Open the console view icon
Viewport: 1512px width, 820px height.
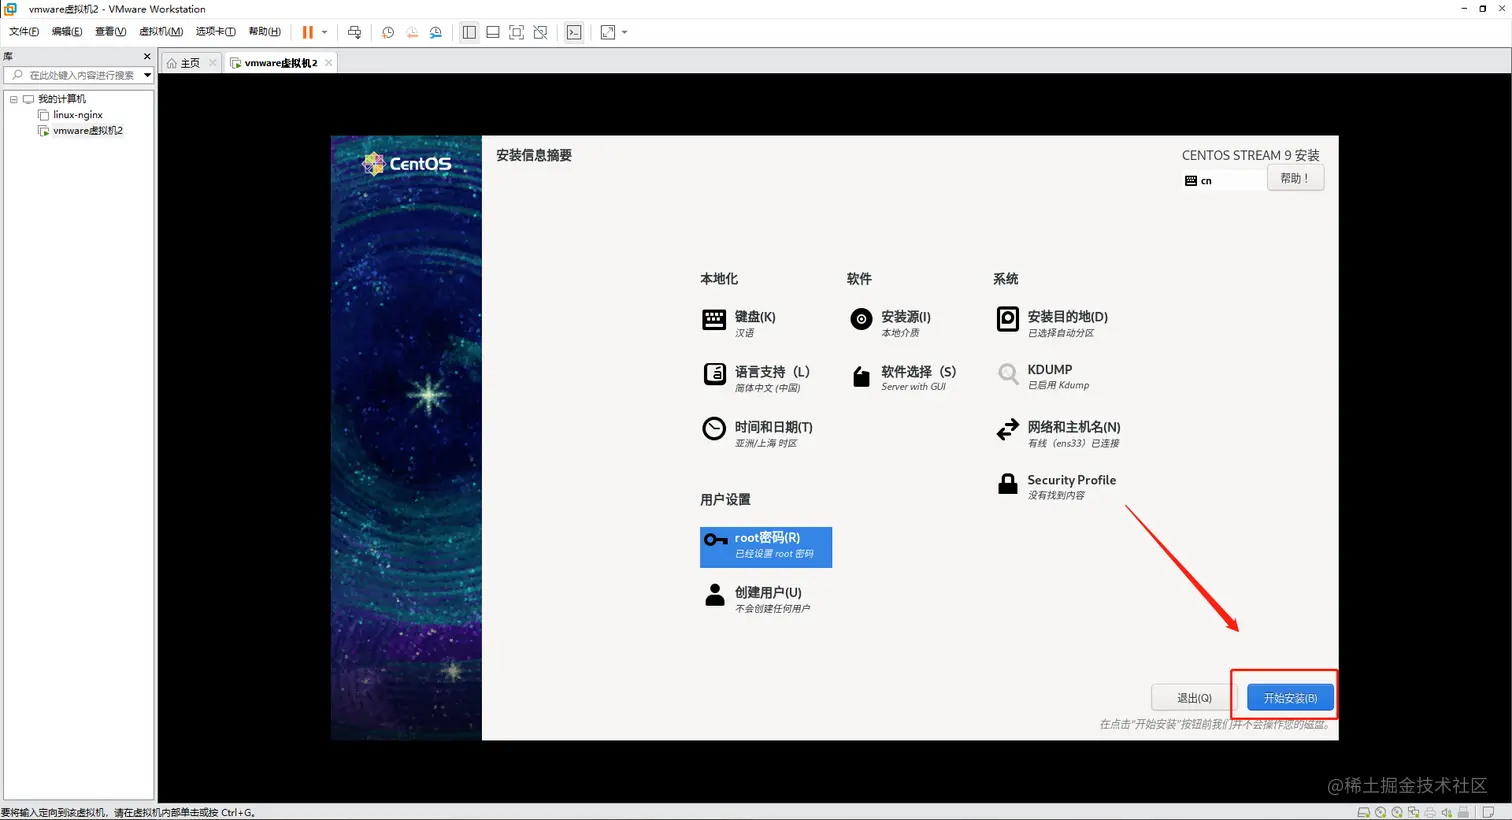(574, 32)
